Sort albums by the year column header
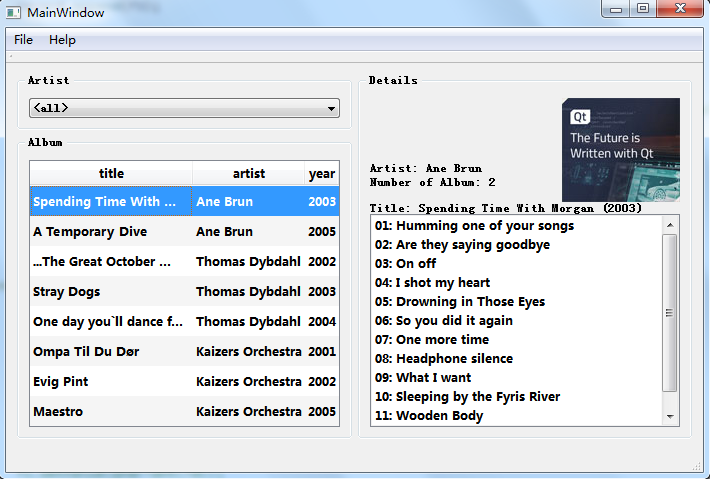This screenshot has height=479, width=710. (x=322, y=173)
